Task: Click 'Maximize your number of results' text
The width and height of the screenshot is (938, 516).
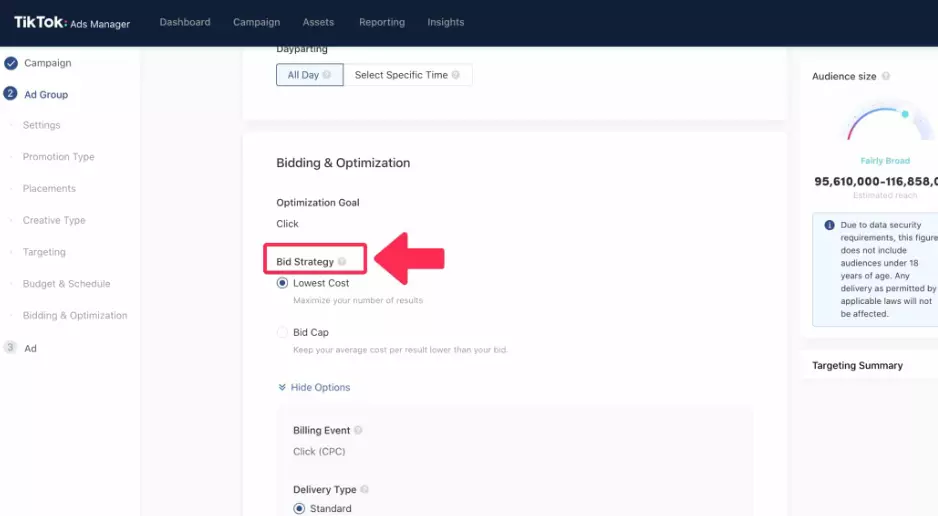Action: tap(358, 300)
